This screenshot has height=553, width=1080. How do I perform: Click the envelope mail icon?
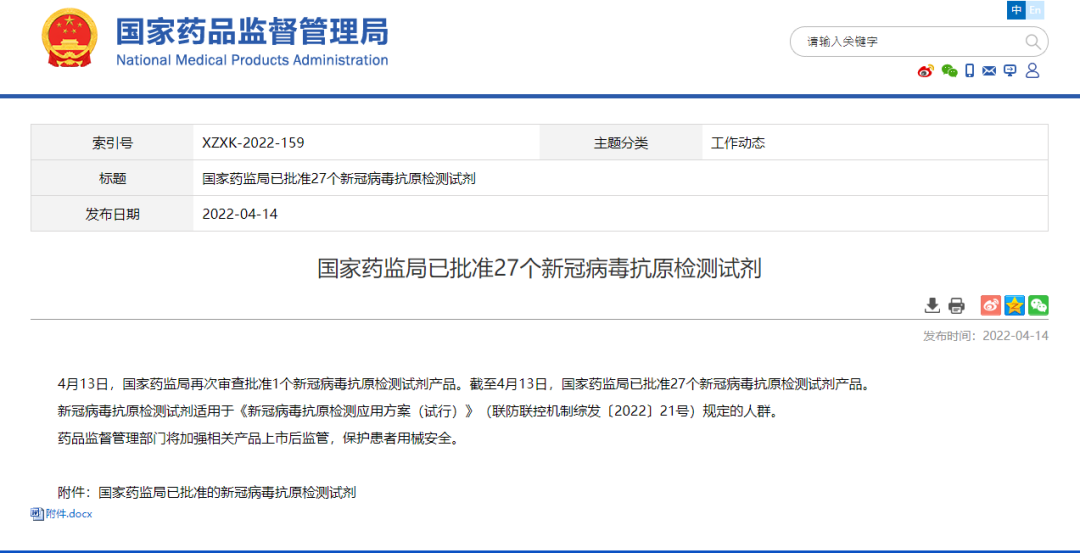(990, 71)
